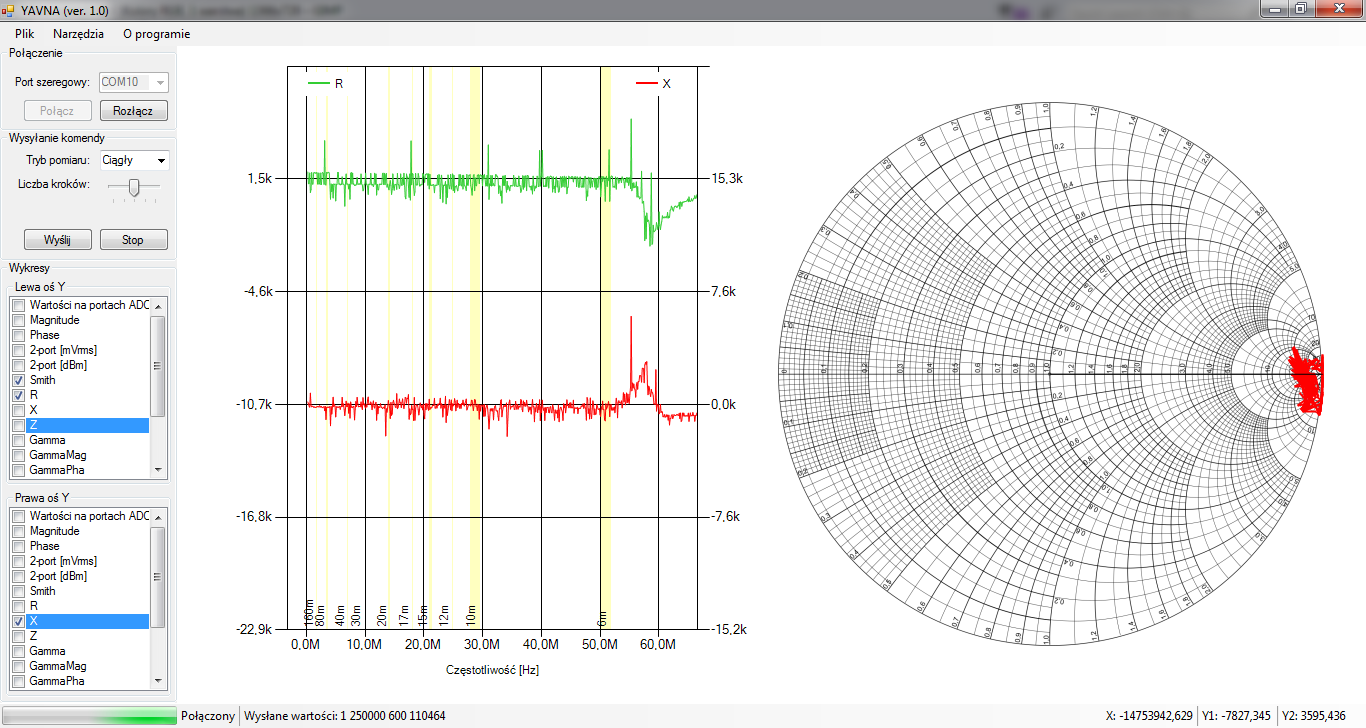This screenshot has height=728, width=1366.
Task: Click the Liczba kroków slider handle
Action: pyautogui.click(x=134, y=186)
